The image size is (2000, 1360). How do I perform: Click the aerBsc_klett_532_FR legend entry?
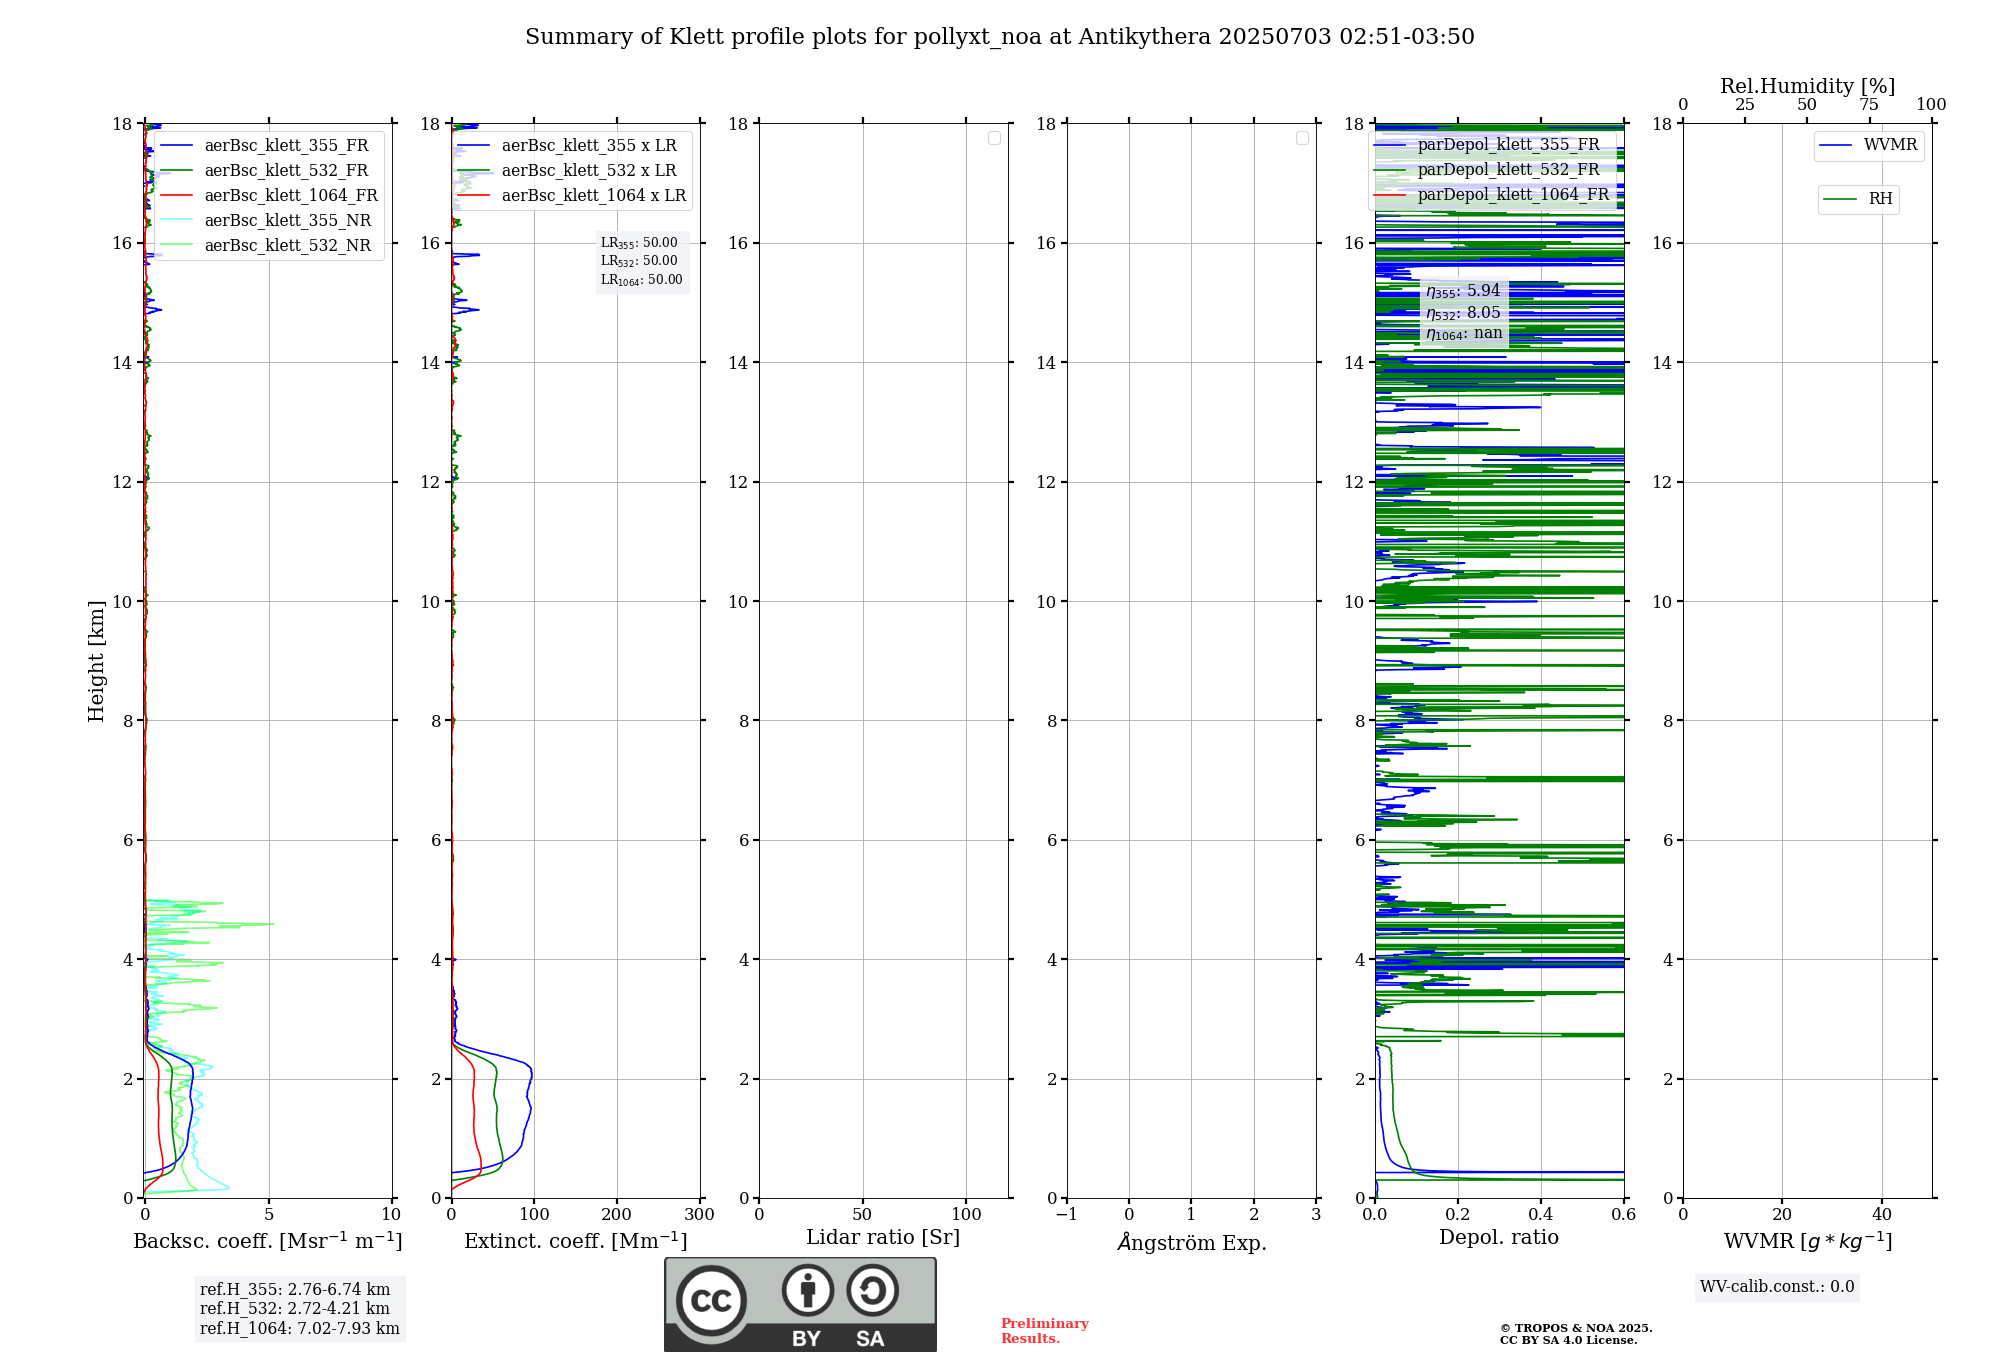click(269, 170)
